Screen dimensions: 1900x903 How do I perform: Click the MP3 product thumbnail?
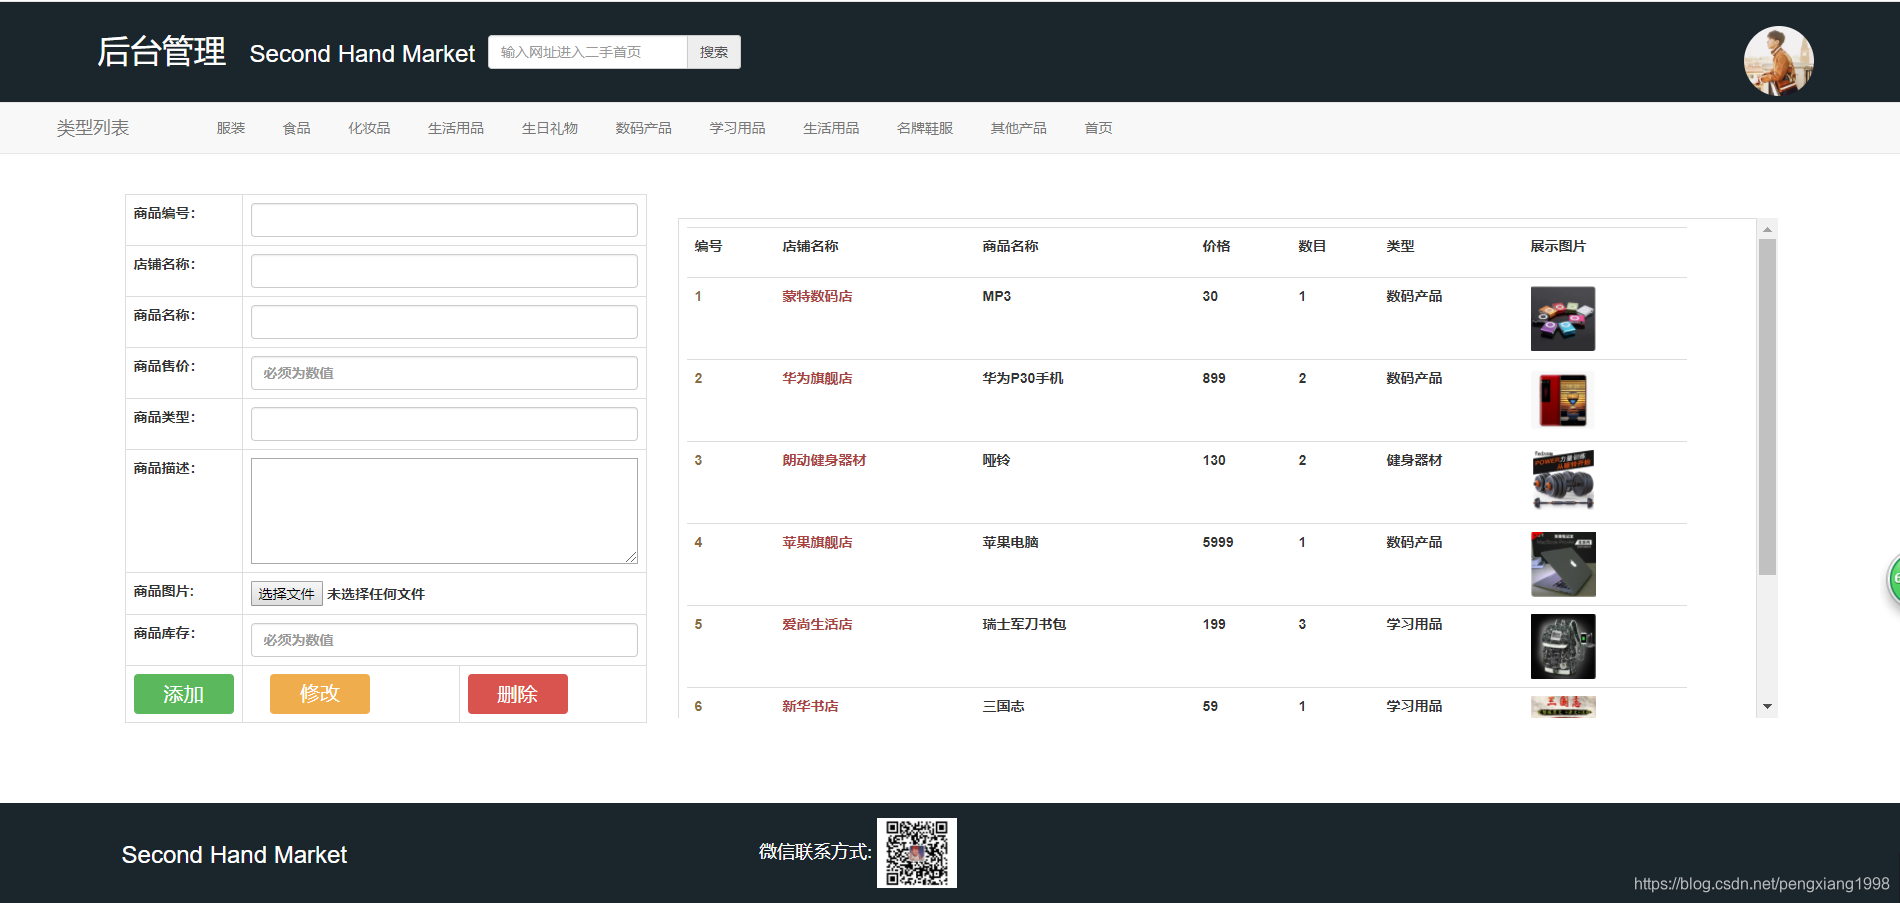click(1563, 318)
